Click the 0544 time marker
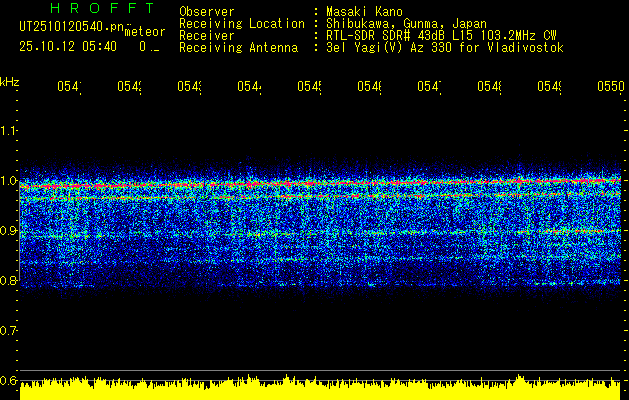The height and width of the screenshot is (400, 629). pyautogui.click(x=249, y=86)
